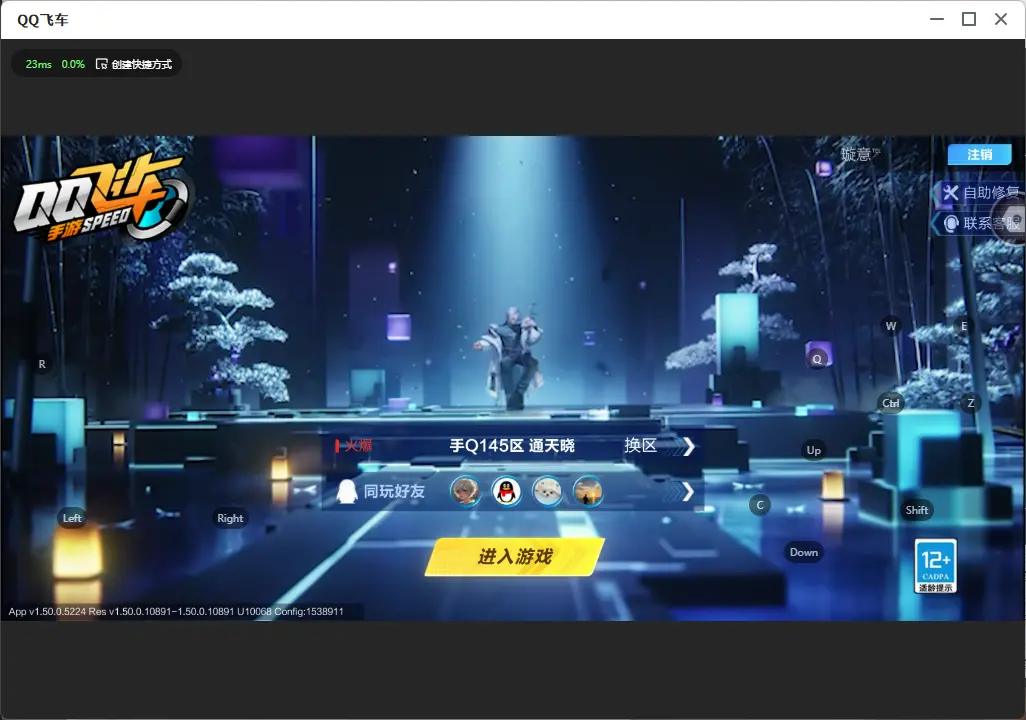
Task: Select the Right key mapping bubble
Action: click(230, 518)
